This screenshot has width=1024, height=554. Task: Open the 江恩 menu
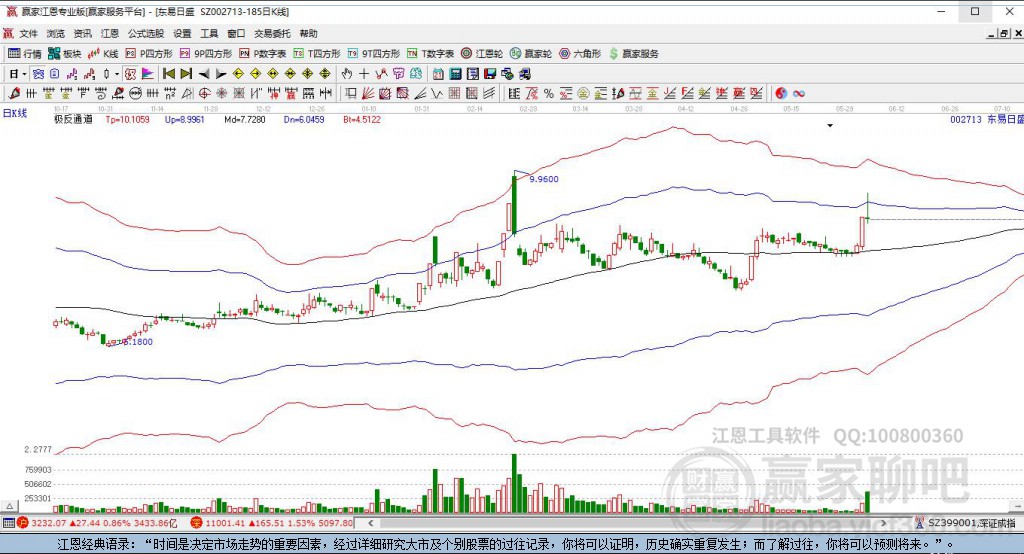(110, 33)
